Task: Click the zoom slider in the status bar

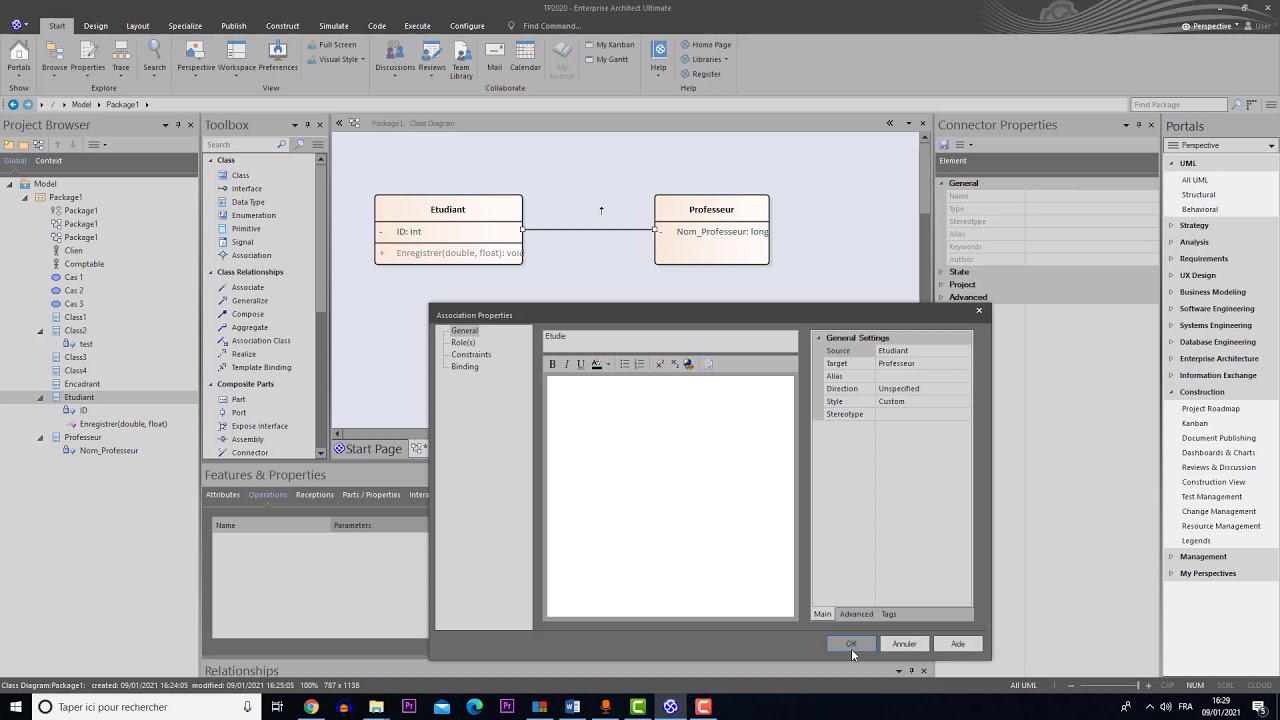Action: pos(1109,686)
